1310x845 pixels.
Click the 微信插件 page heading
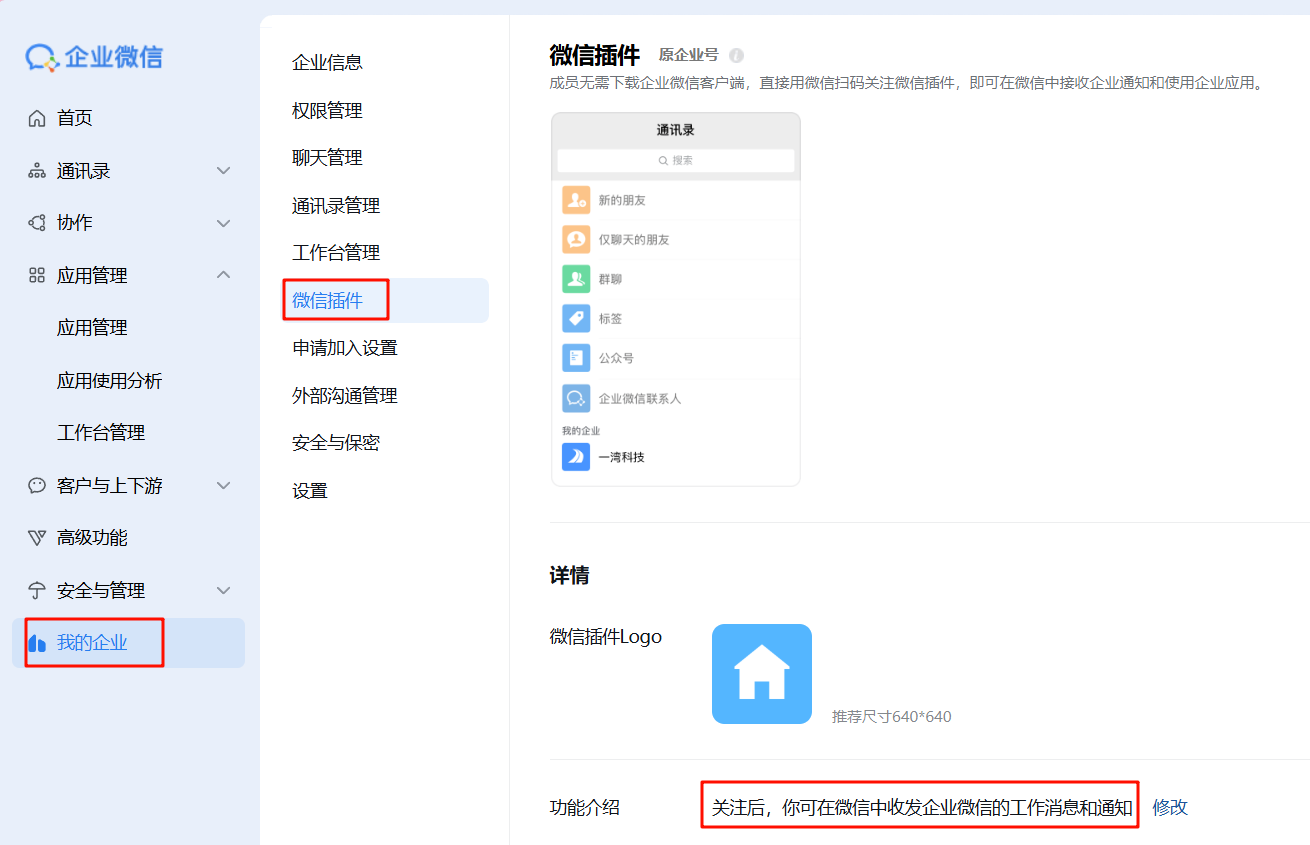(x=595, y=55)
